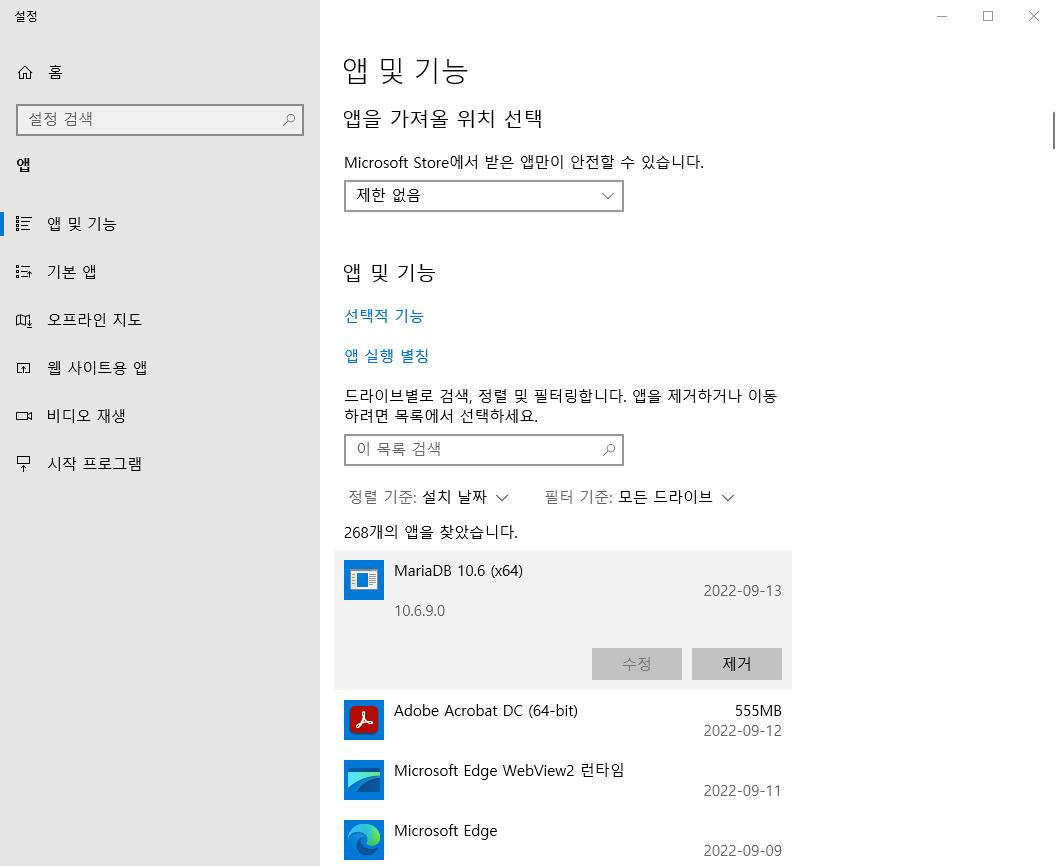Click the 2022-09-13 install date
1057x866 pixels.
tap(742, 591)
